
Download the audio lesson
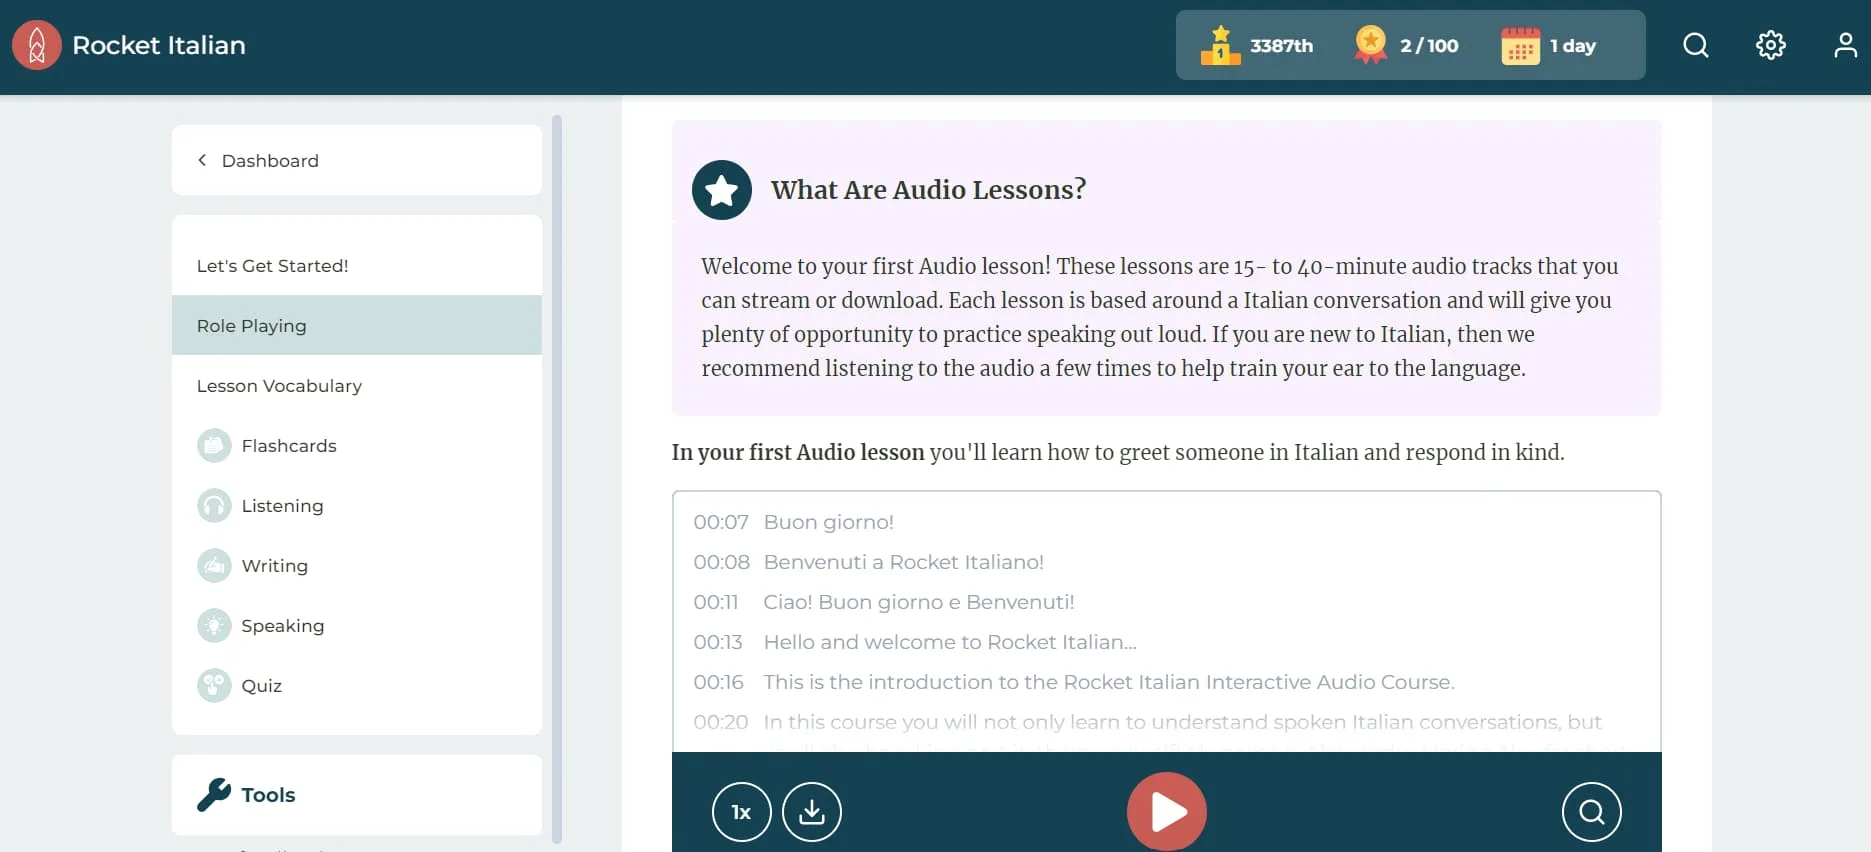pyautogui.click(x=811, y=812)
